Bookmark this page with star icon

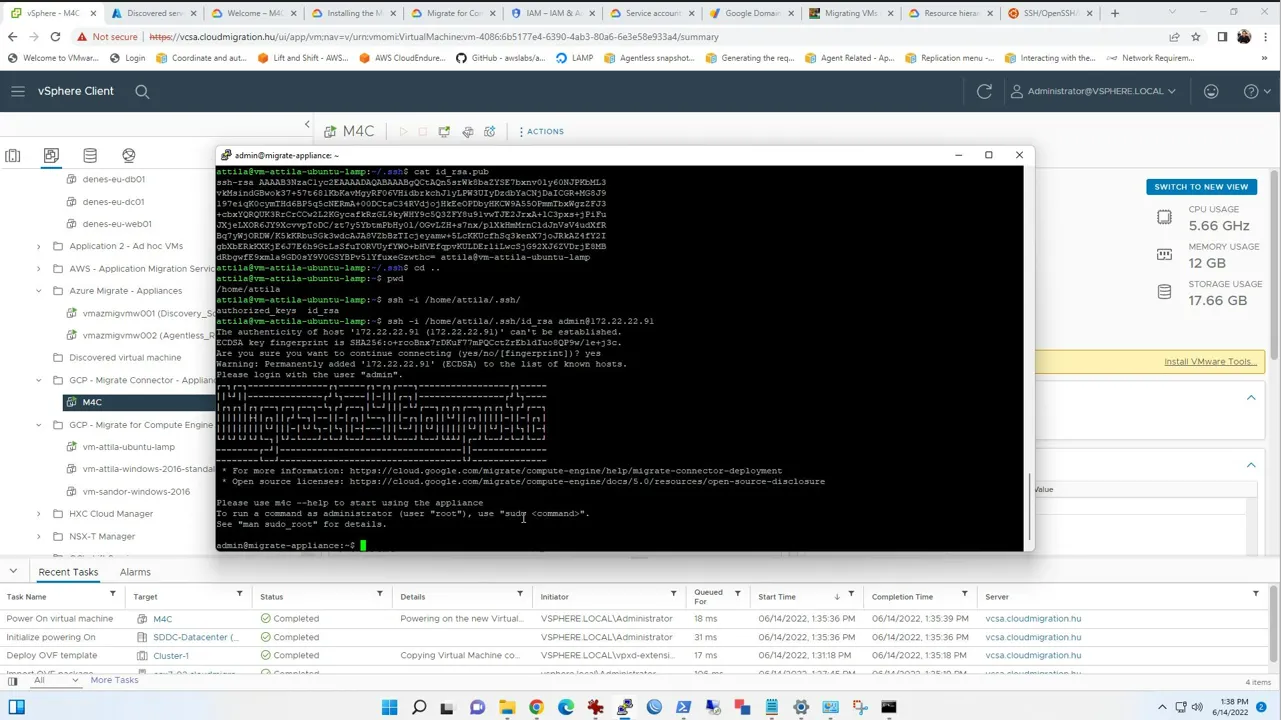coord(1196,37)
